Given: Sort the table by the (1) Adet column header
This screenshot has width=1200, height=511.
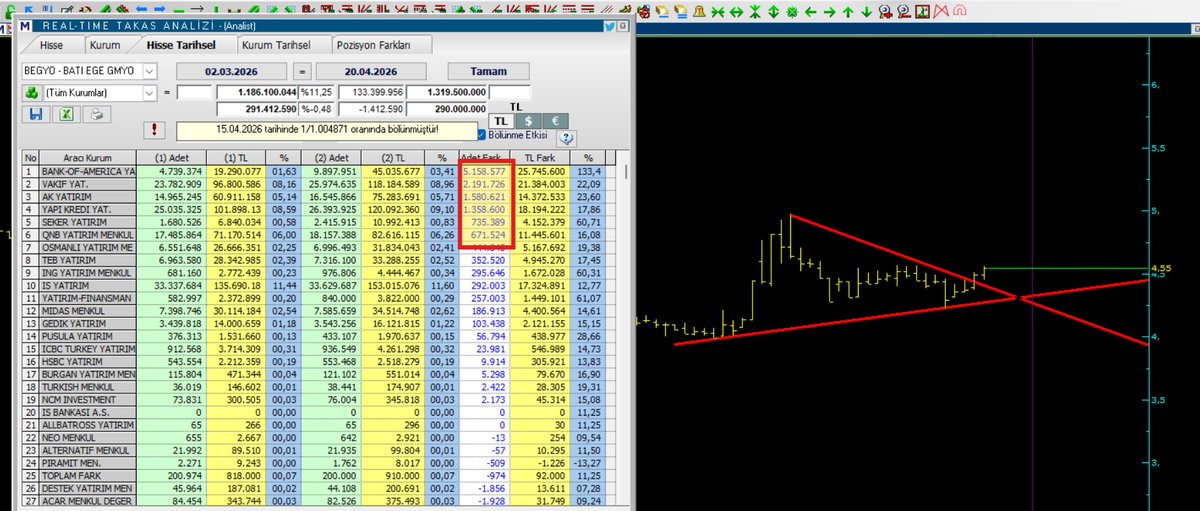Looking at the screenshot, I should pos(171,158).
